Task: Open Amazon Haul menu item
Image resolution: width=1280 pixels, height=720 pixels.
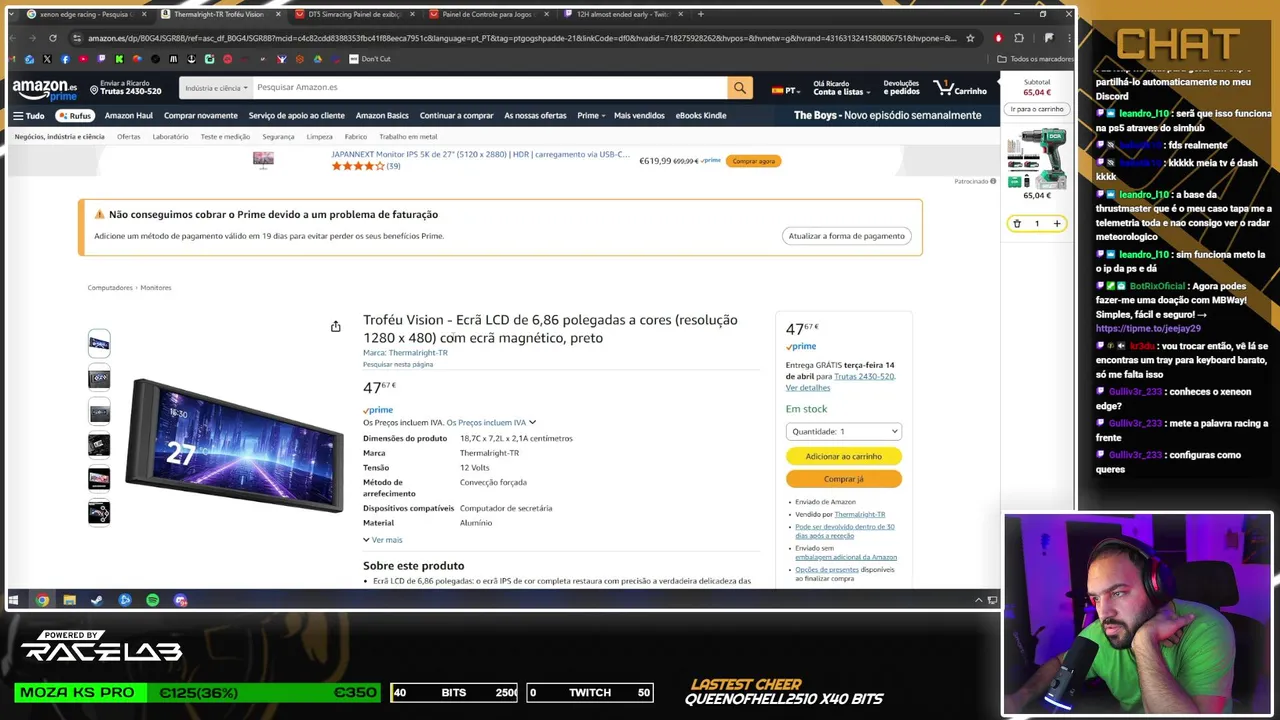Action: tap(129, 115)
